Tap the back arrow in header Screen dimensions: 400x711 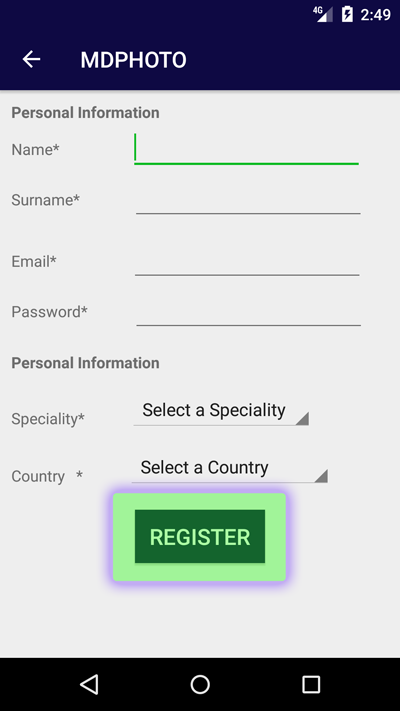[31, 59]
